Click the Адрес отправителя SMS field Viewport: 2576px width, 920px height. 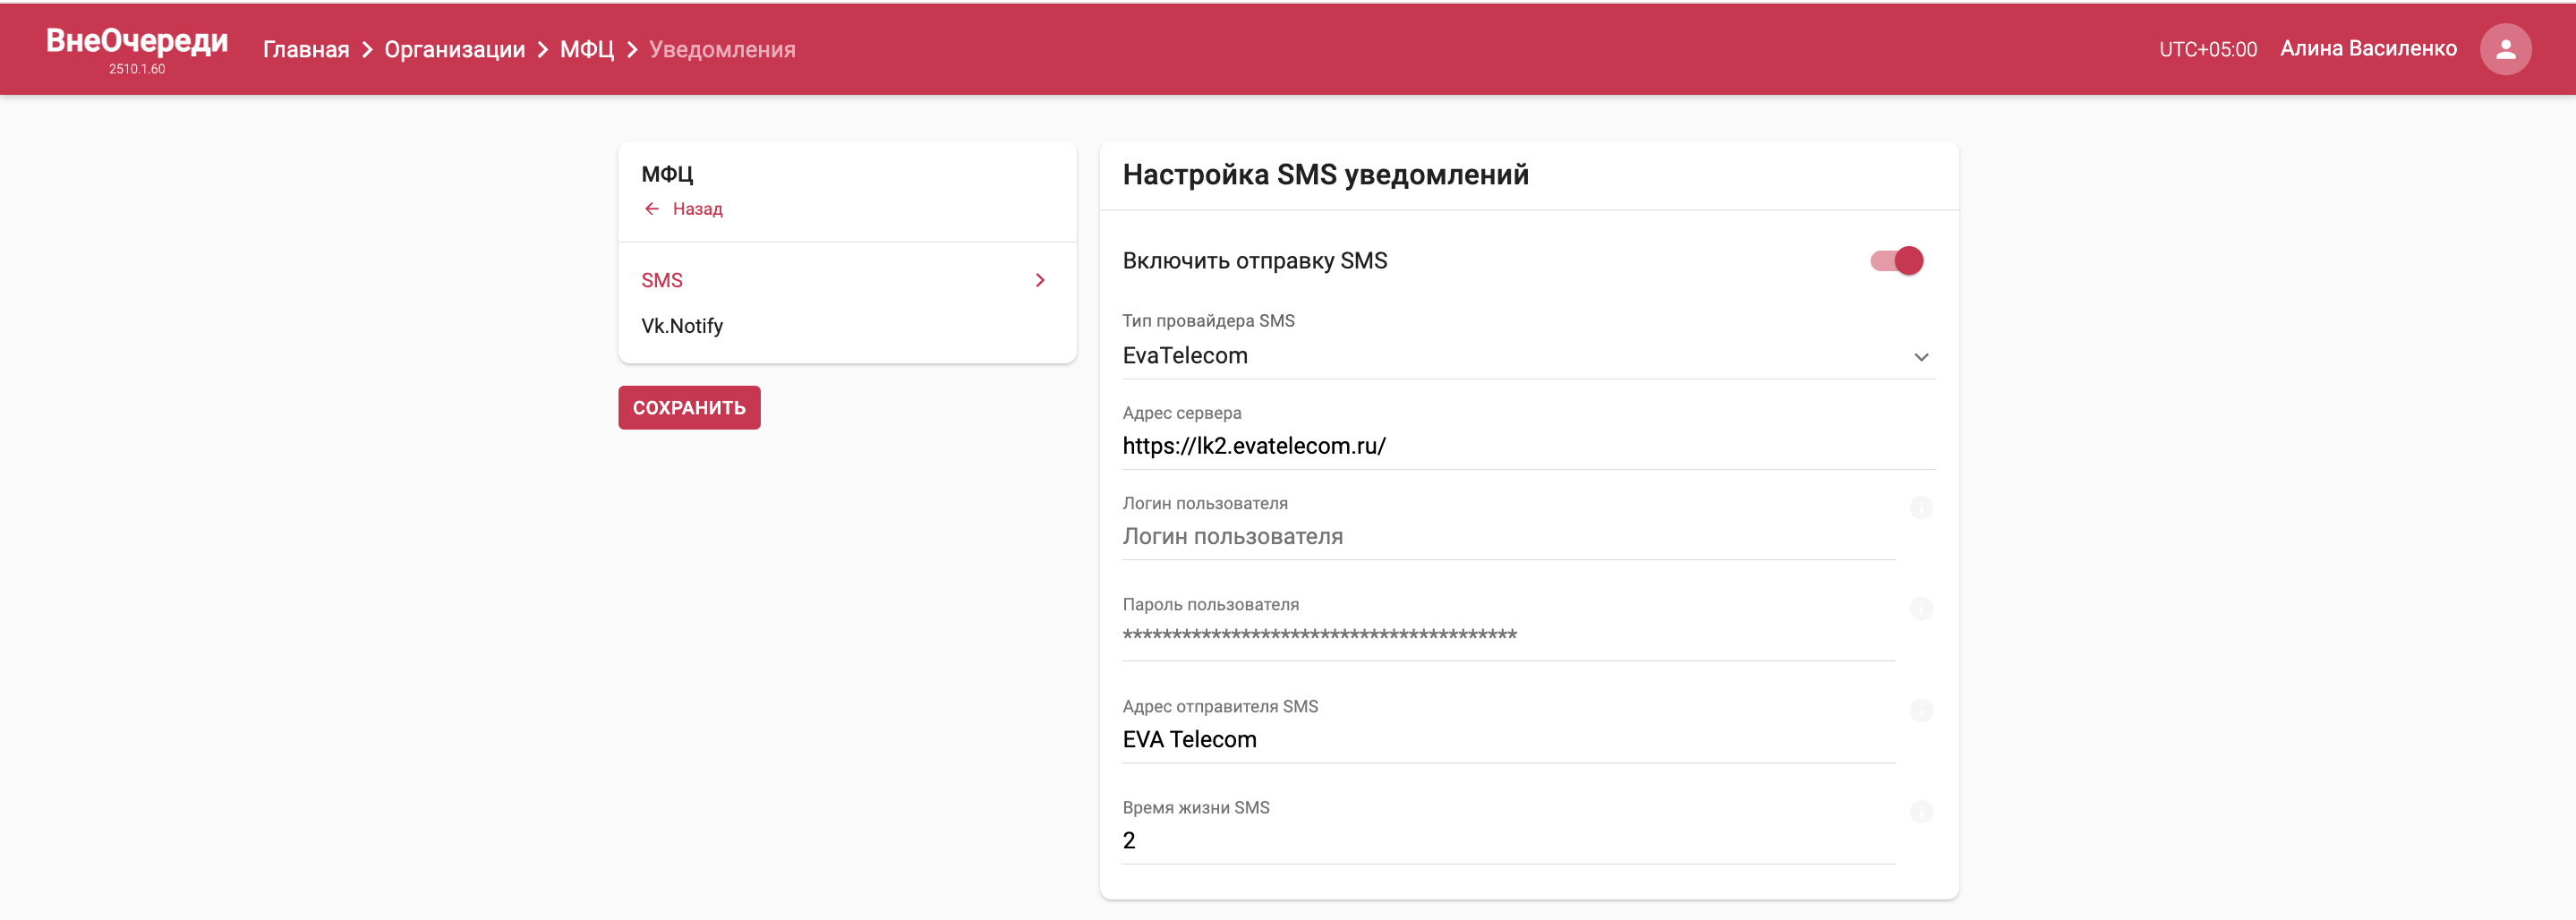[1508, 740]
